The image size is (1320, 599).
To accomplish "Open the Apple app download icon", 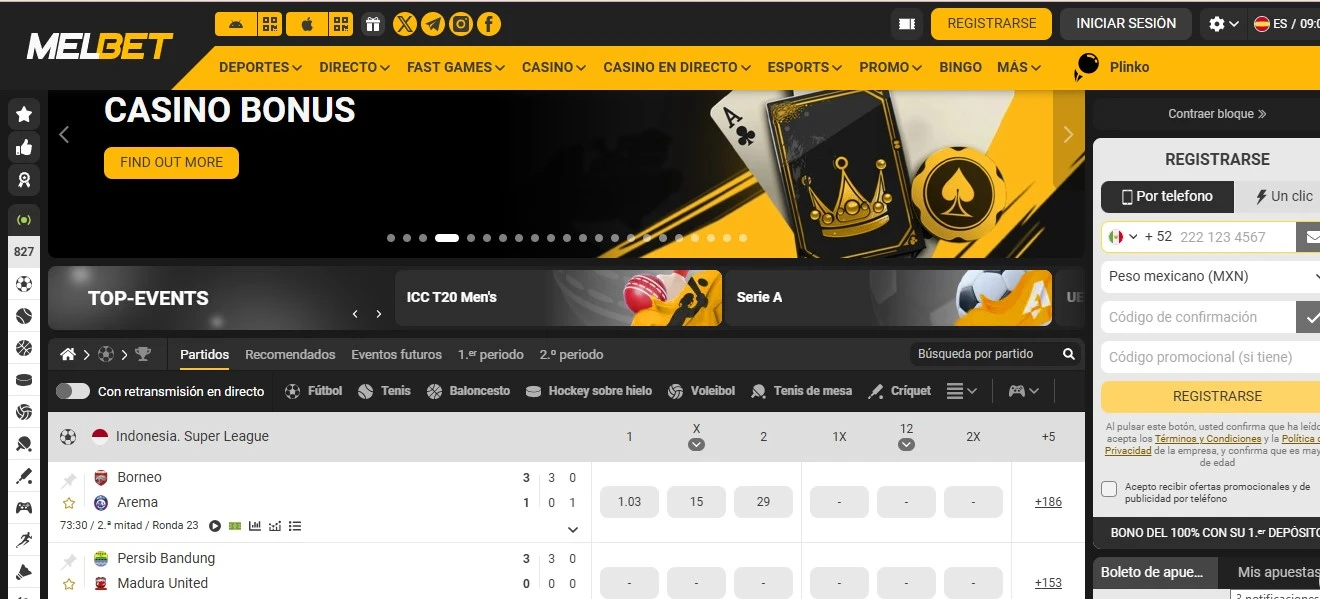I will pyautogui.click(x=307, y=24).
